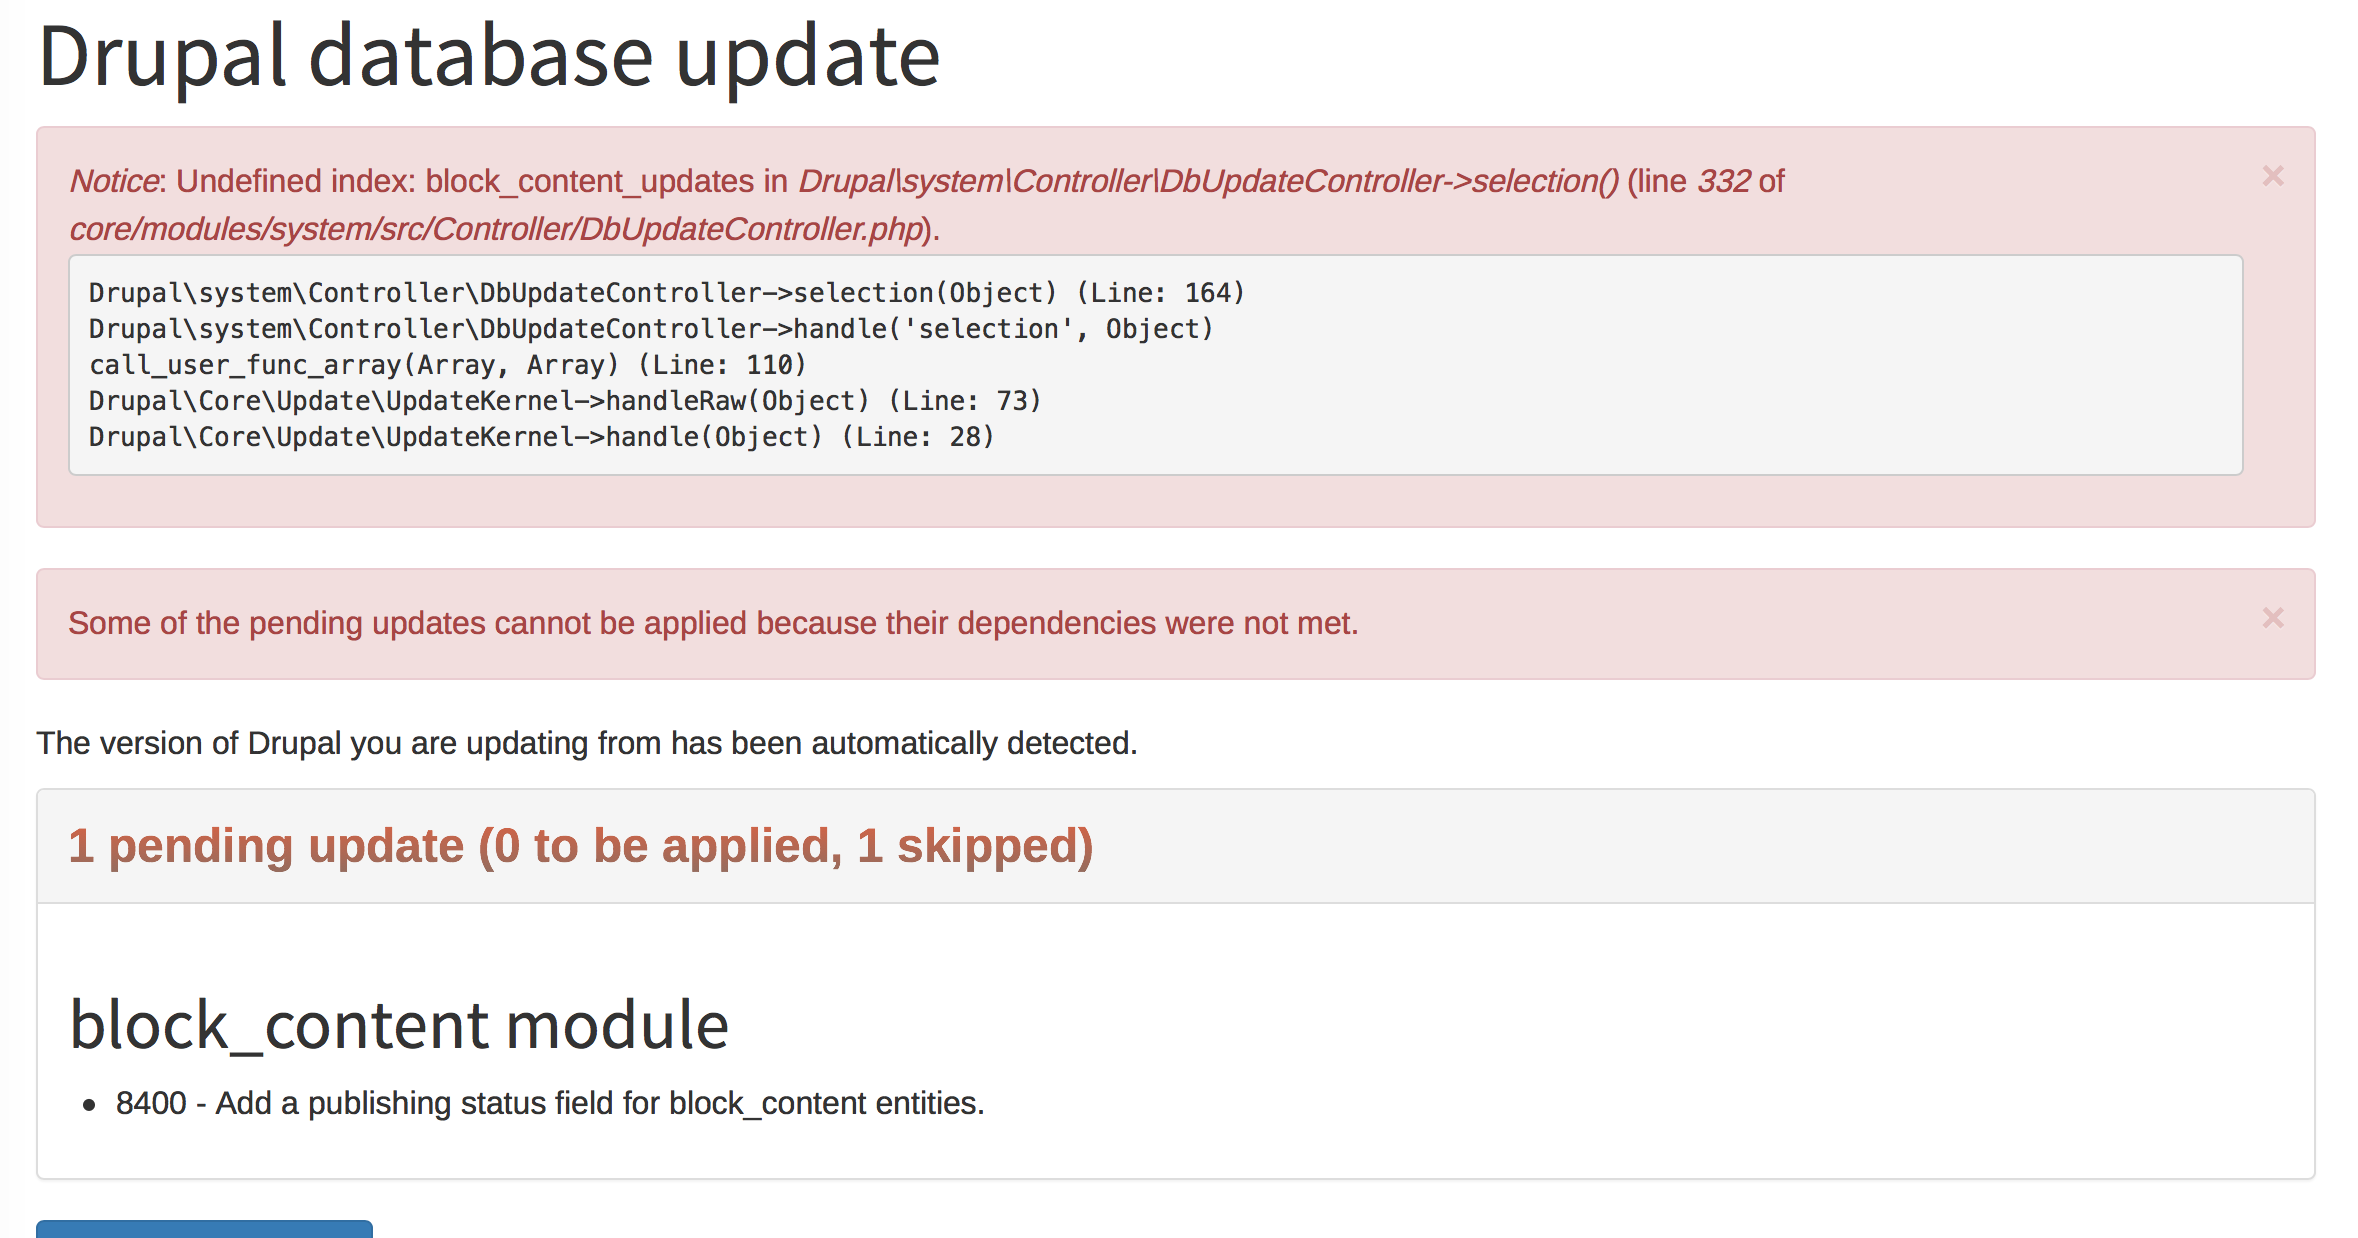2358x1238 pixels.
Task: Click the 1 pending update heading
Action: tap(581, 846)
